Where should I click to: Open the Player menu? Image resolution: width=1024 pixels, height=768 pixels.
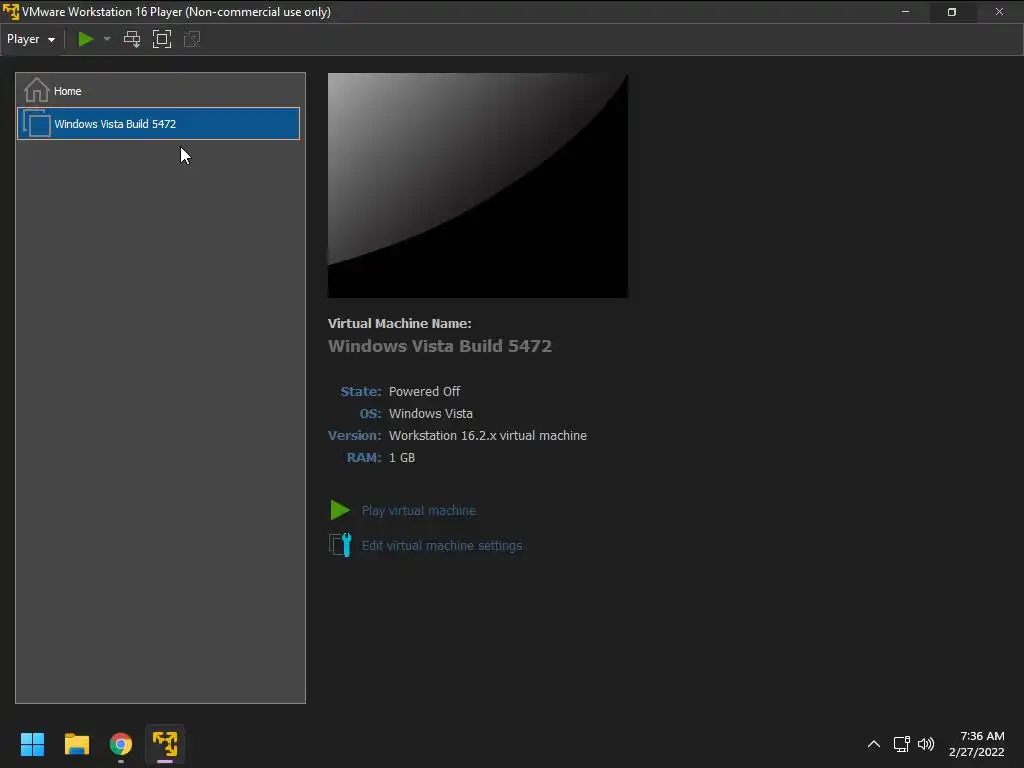click(x=31, y=39)
